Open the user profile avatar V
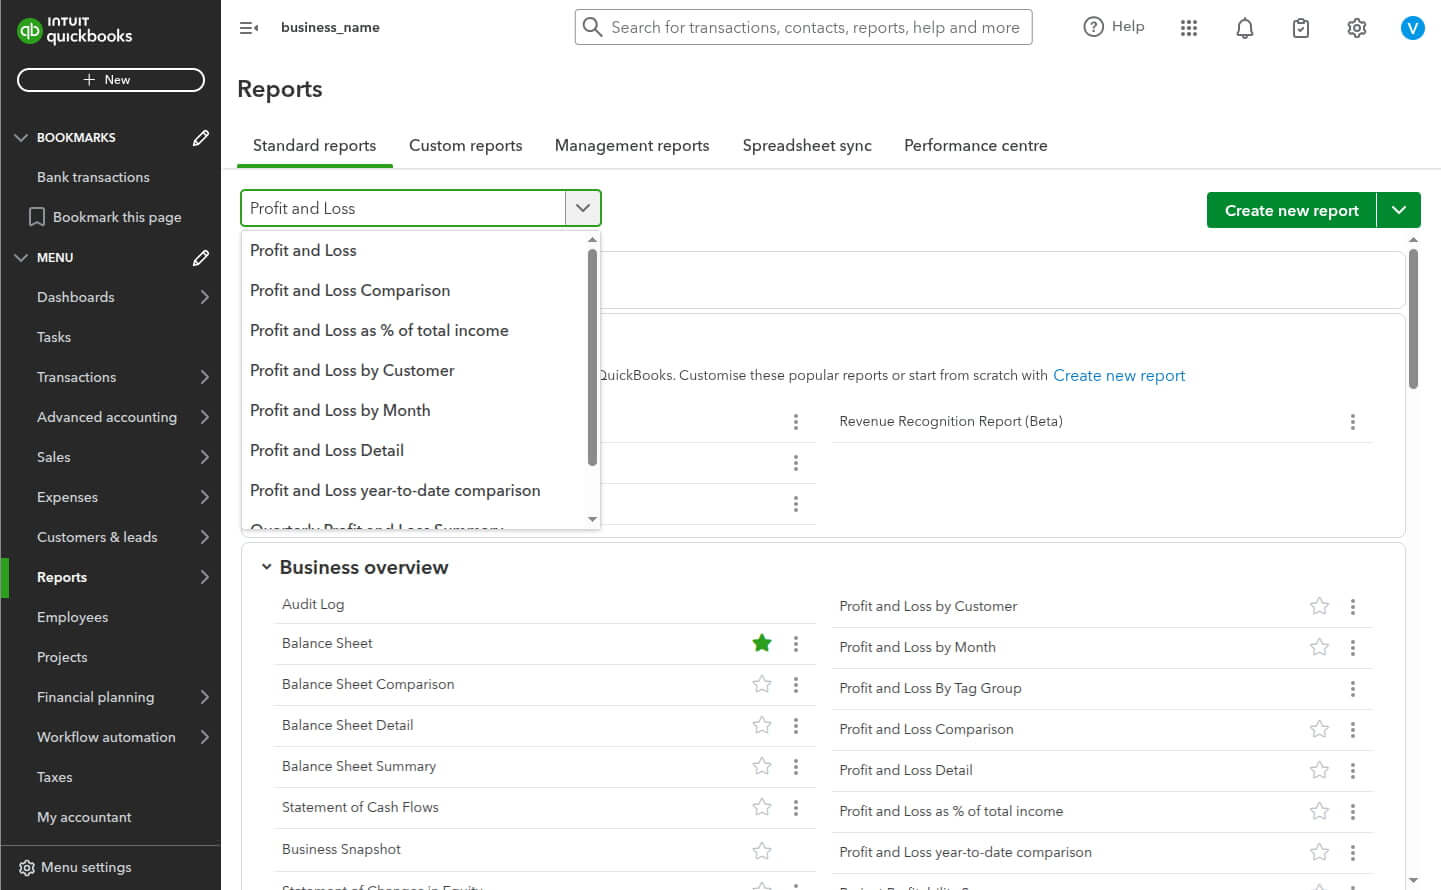 coord(1413,28)
